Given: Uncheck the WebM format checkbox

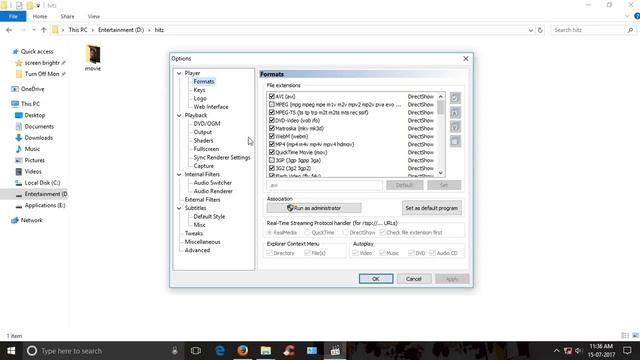Looking at the screenshot, I should click(272, 136).
